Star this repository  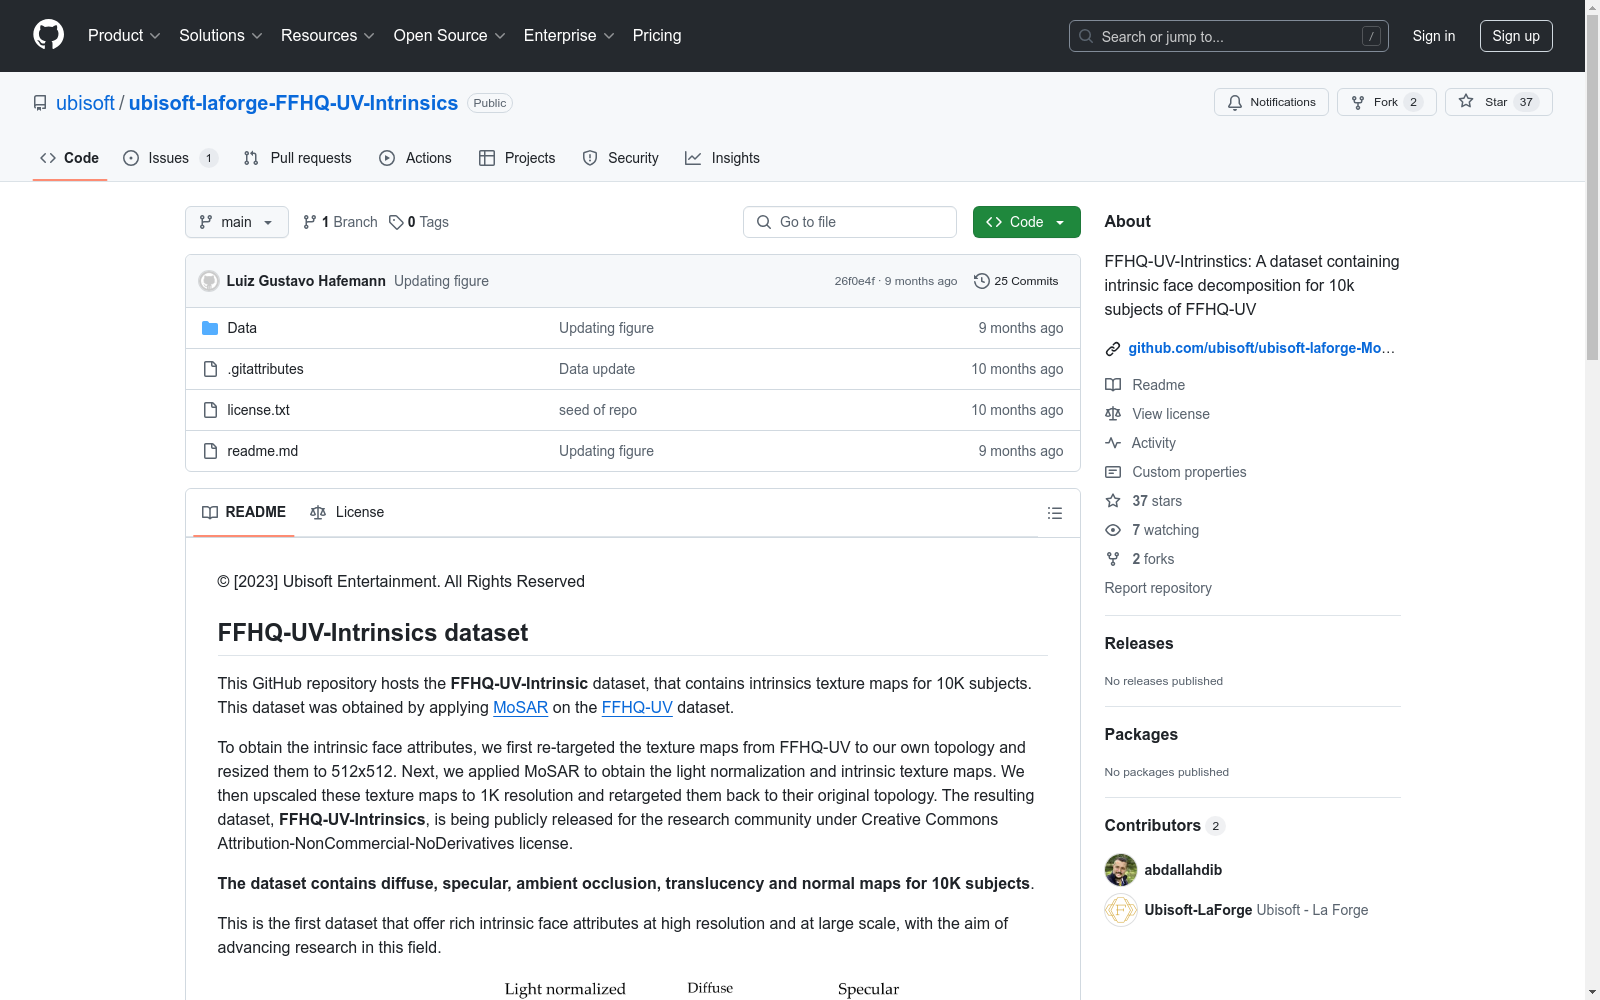1498,102
